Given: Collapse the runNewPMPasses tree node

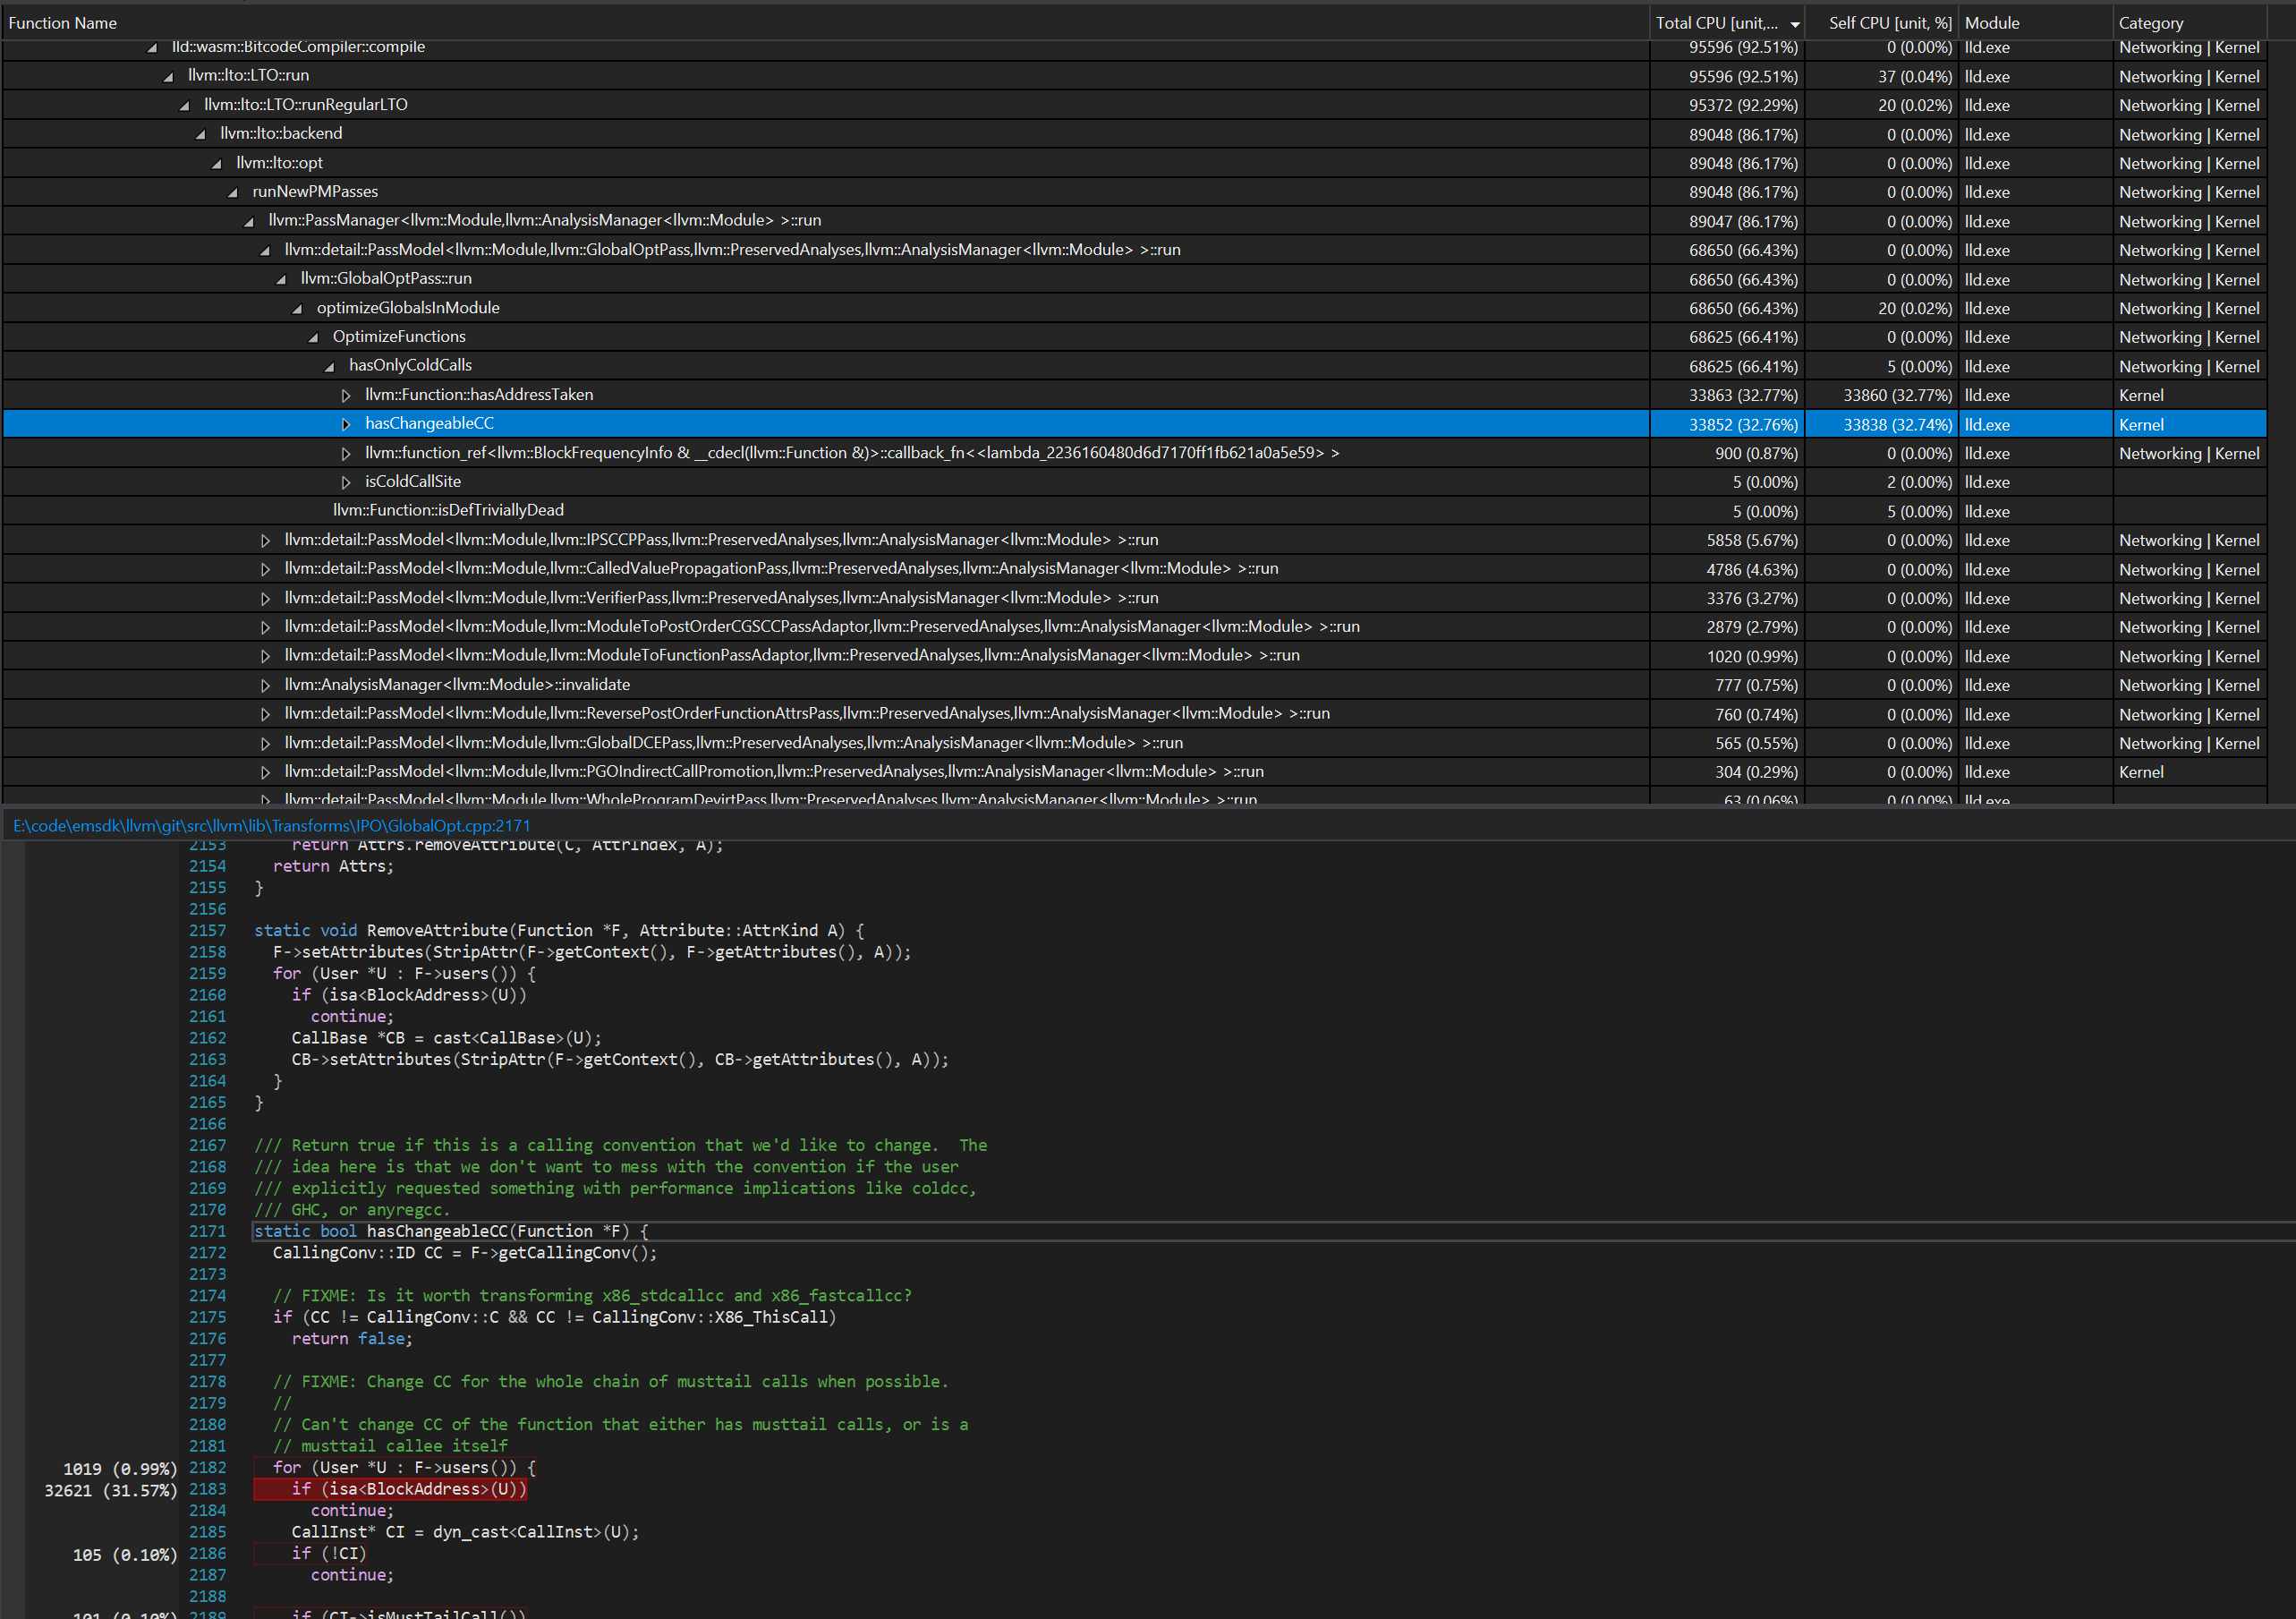Looking at the screenshot, I should (x=232, y=191).
